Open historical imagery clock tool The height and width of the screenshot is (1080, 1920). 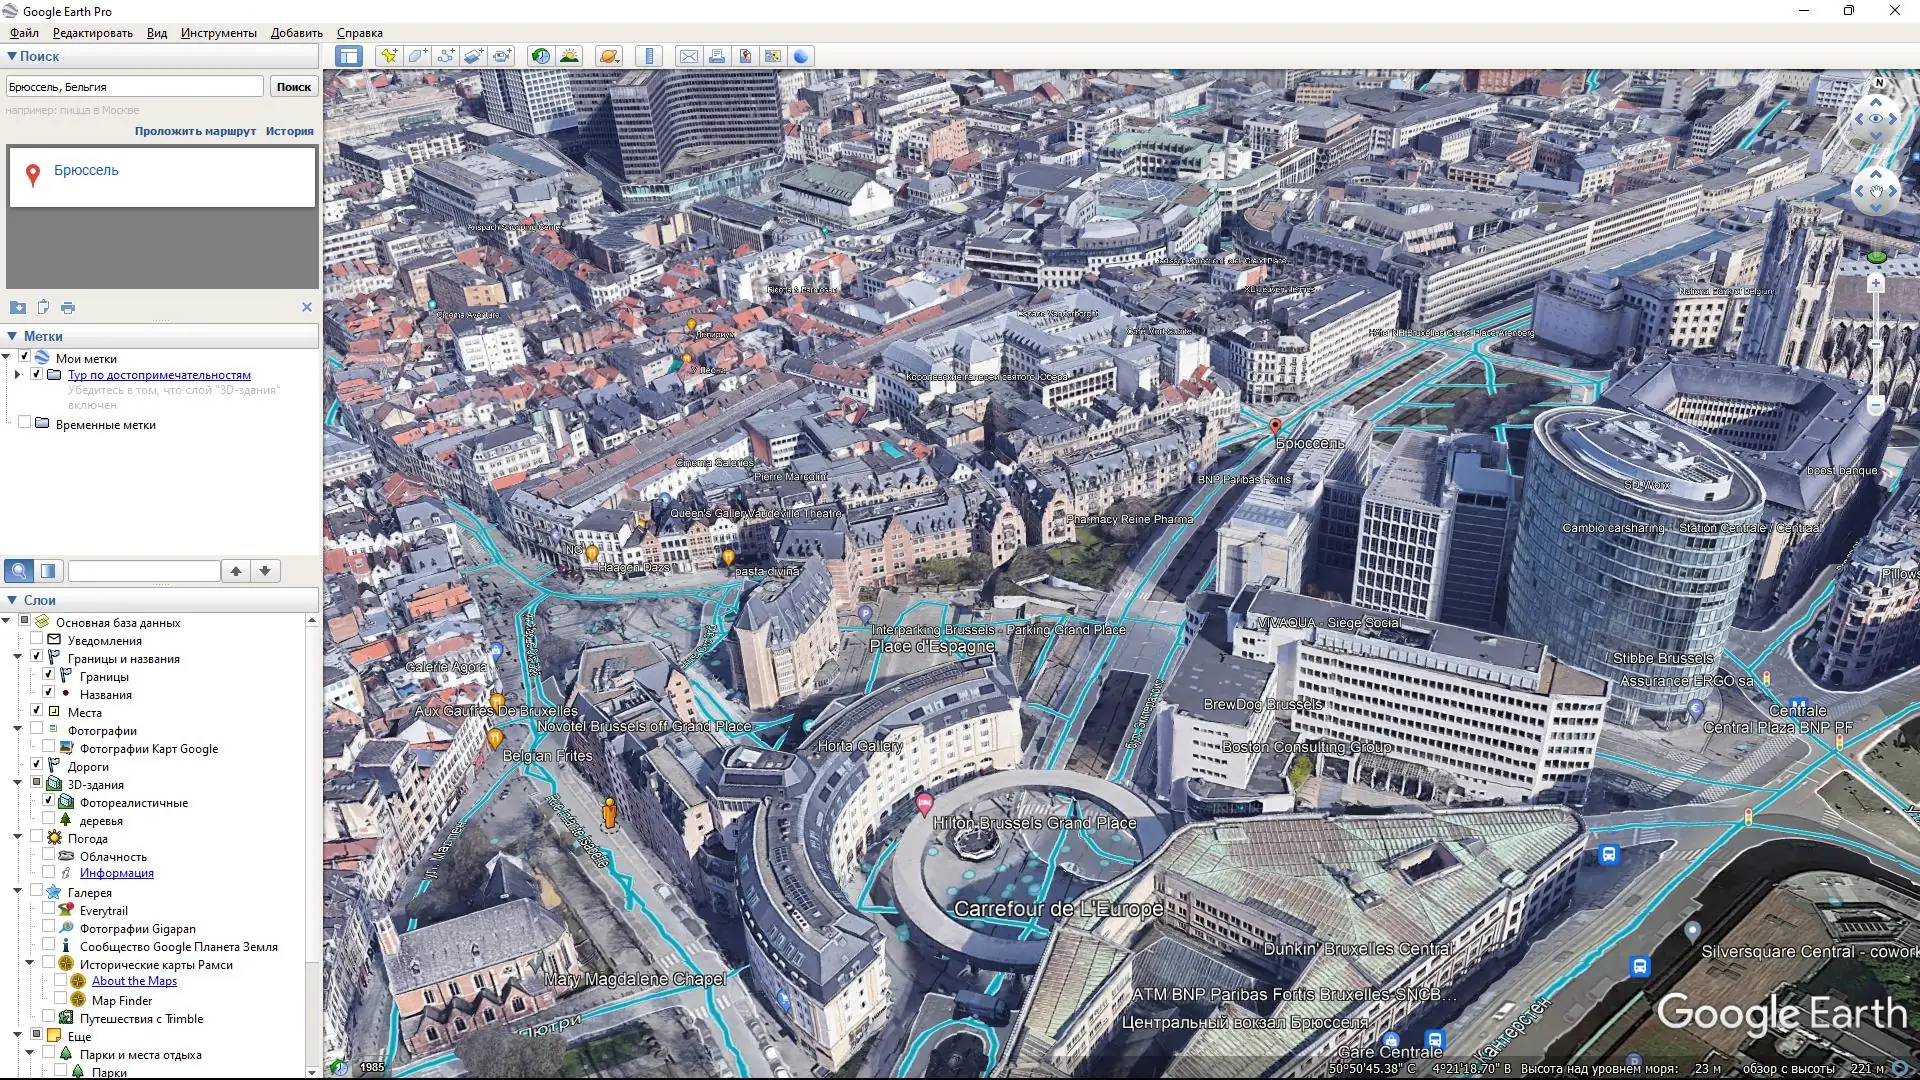541,56
